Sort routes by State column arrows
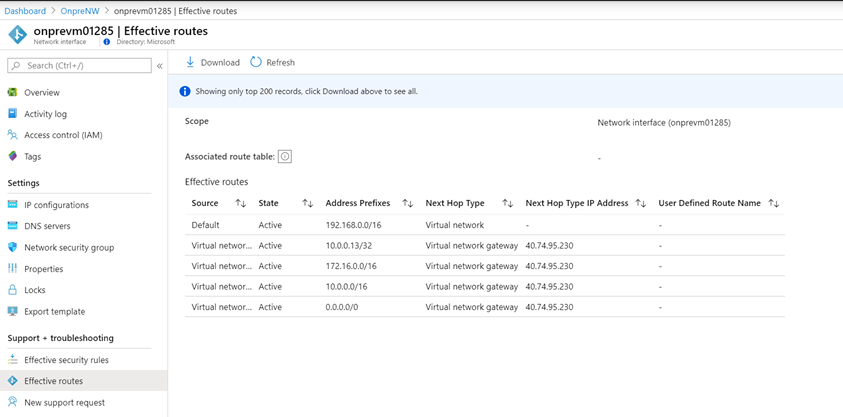The height and width of the screenshot is (417, 843). point(307,204)
